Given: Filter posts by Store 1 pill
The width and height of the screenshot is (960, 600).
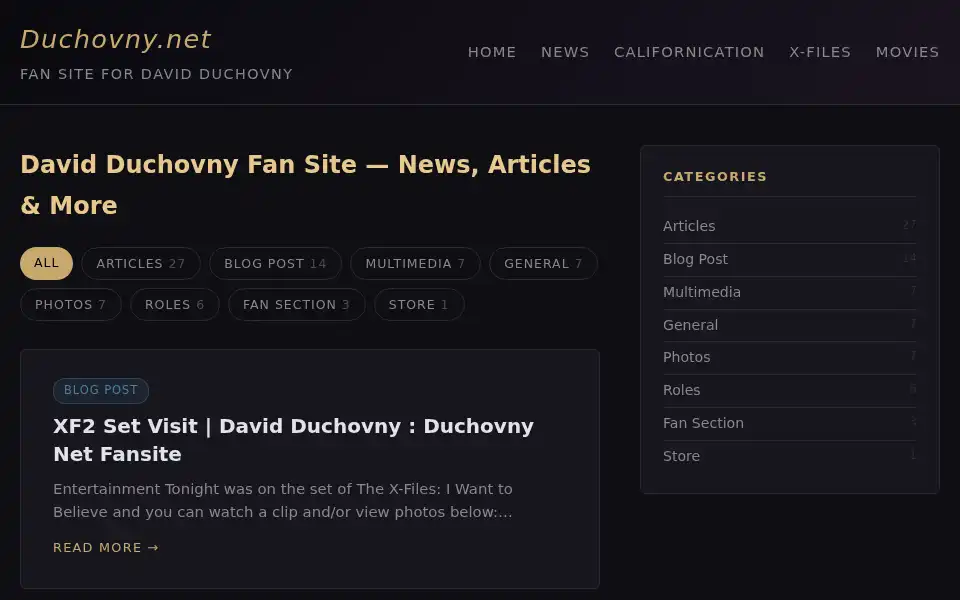Looking at the screenshot, I should click(x=419, y=304).
